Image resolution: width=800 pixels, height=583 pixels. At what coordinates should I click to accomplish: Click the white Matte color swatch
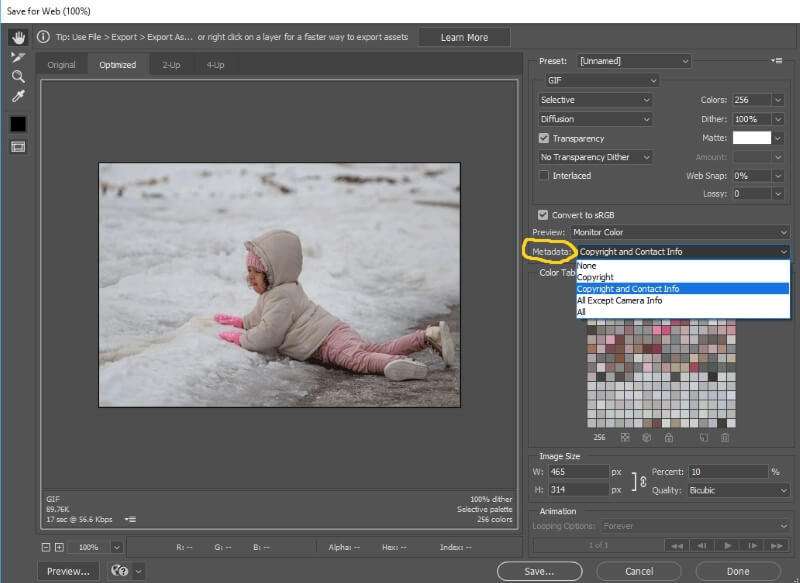point(752,138)
